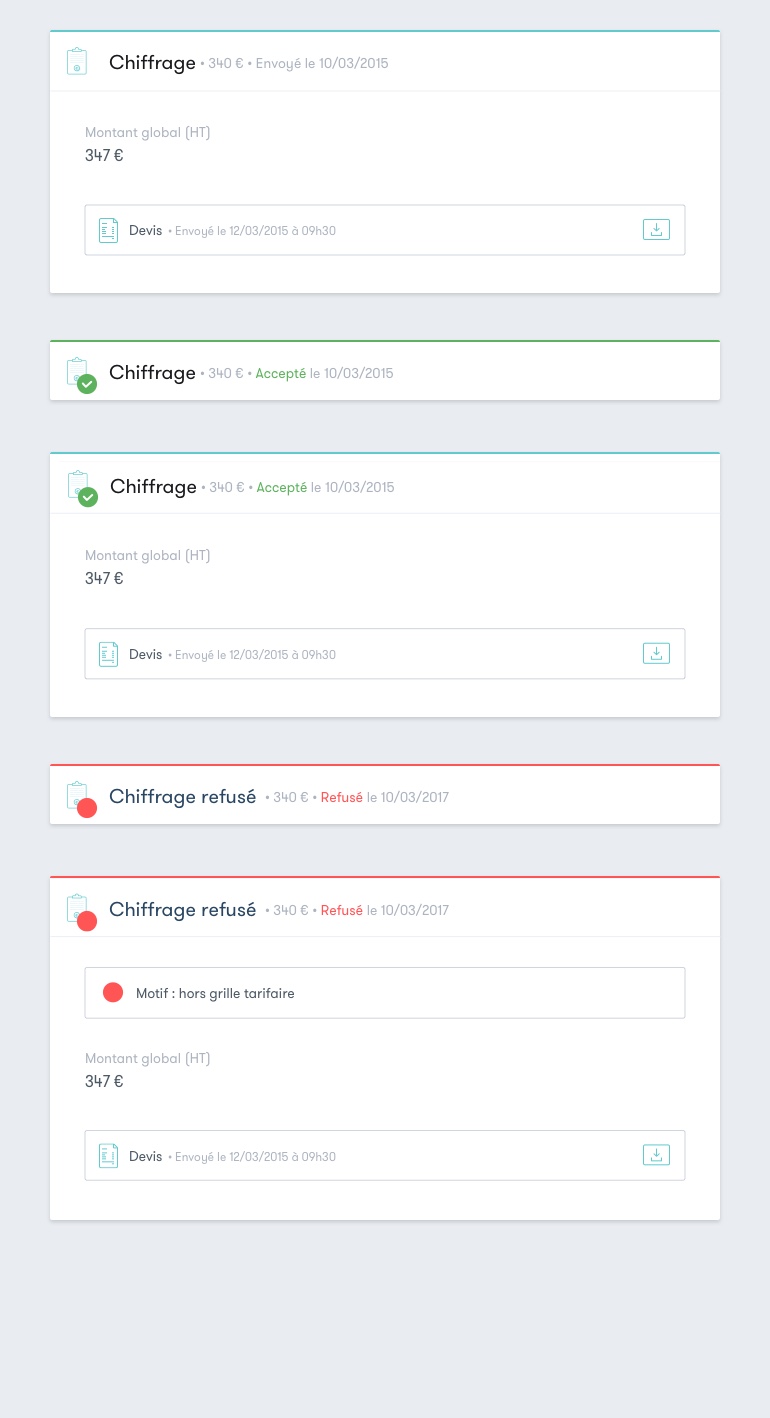Click the red status dot on the expanded Chiffrage refusé
Screen dimensions: 770x1418
click(x=87, y=921)
